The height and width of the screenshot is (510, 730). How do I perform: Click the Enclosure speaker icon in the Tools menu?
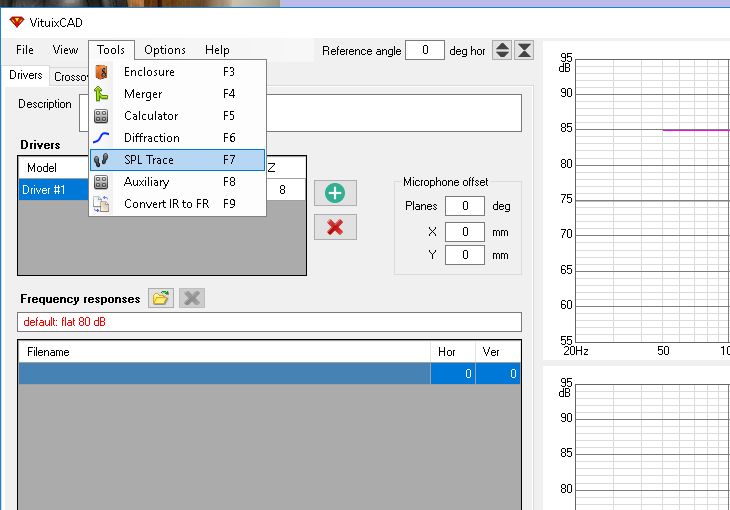pyautogui.click(x=101, y=72)
